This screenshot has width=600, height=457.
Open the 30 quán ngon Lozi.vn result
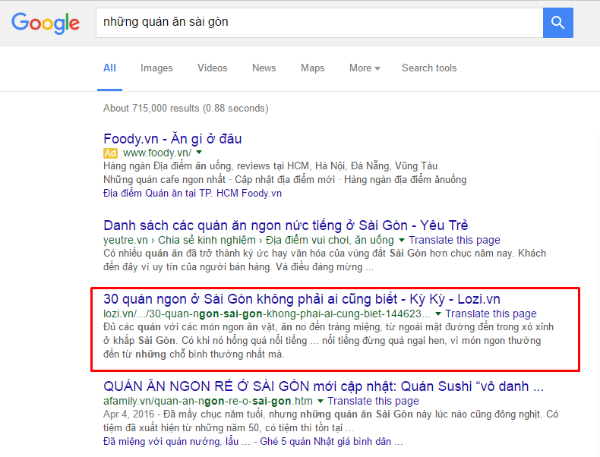[x=302, y=299]
